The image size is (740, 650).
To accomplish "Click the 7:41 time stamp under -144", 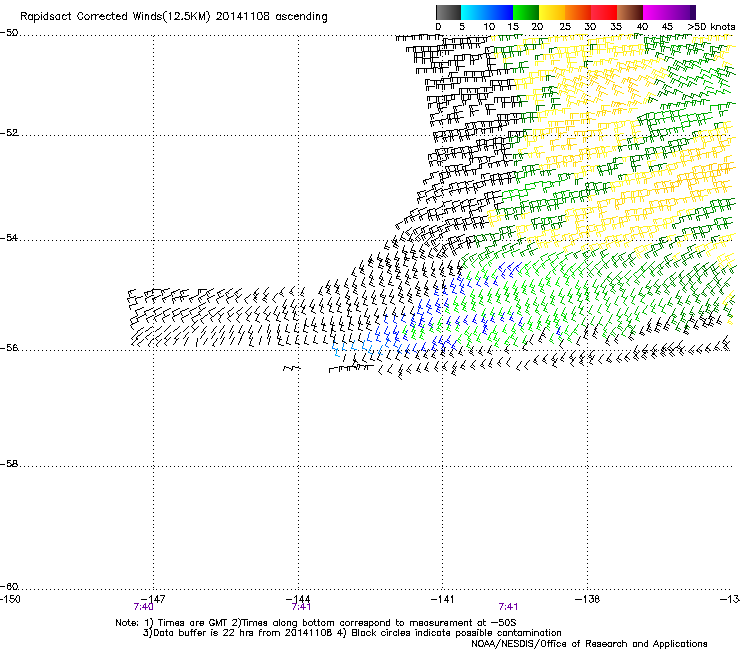I will (x=301, y=607).
